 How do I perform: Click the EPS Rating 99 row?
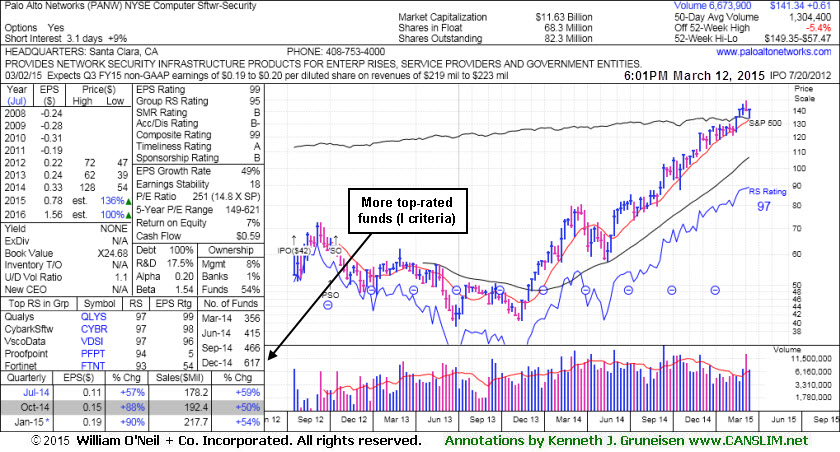click(x=198, y=89)
